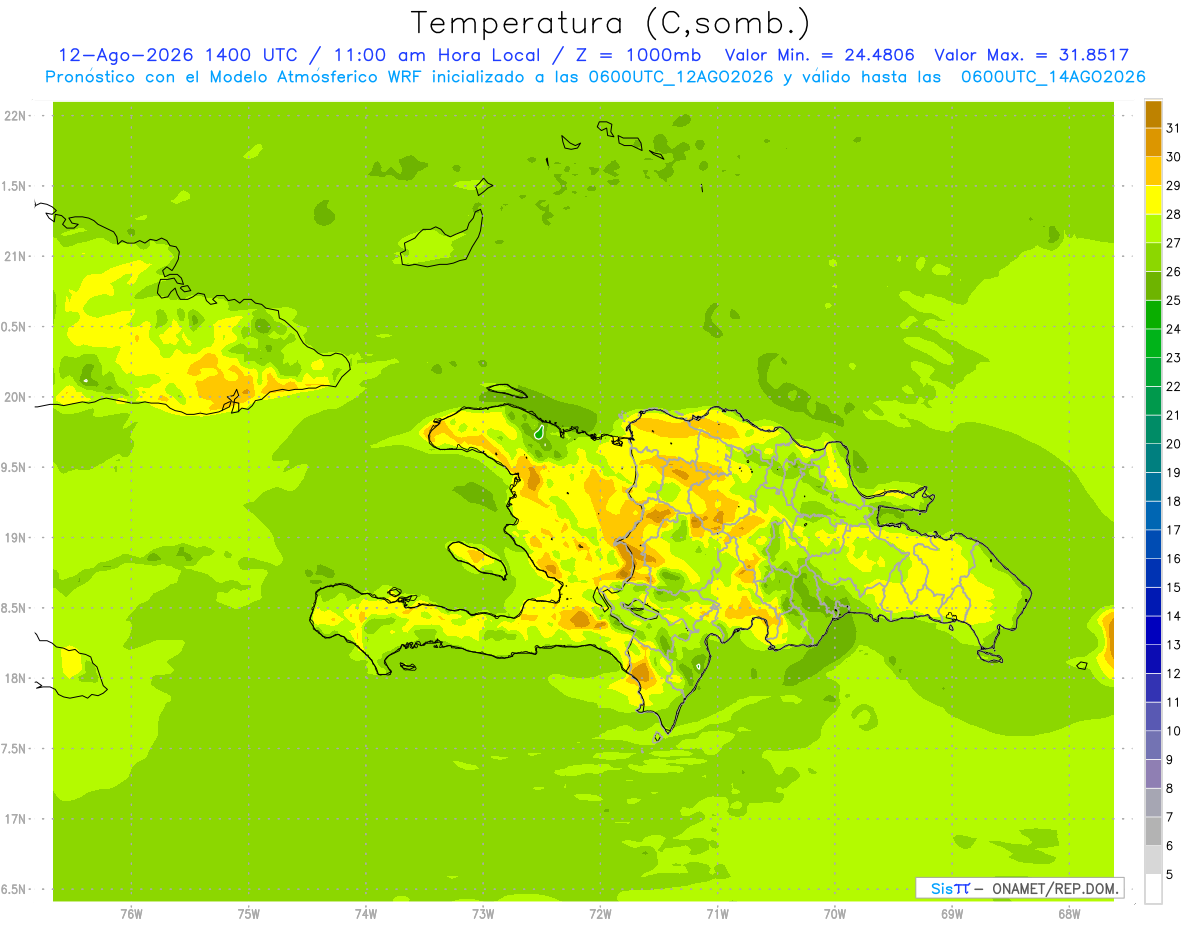The height and width of the screenshot is (927, 1200).
Task: Click "Valor Max. = 31.8517" in header
Action: [x=1031, y=55]
